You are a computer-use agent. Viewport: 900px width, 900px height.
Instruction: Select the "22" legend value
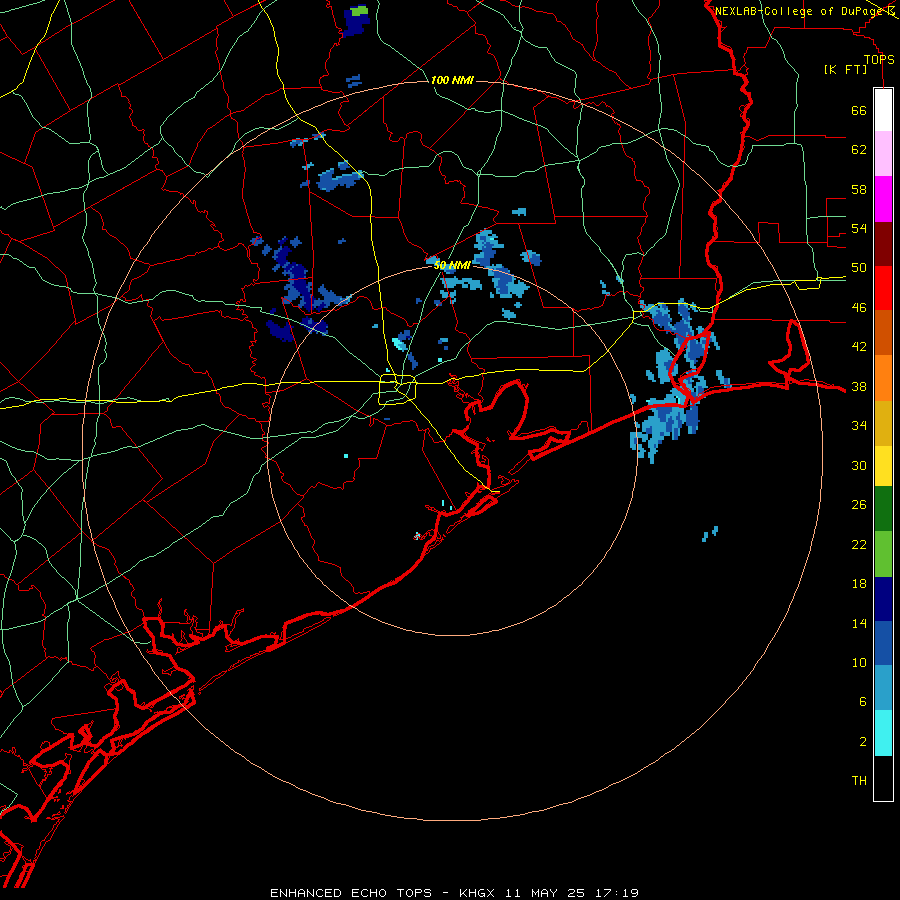tap(859, 544)
